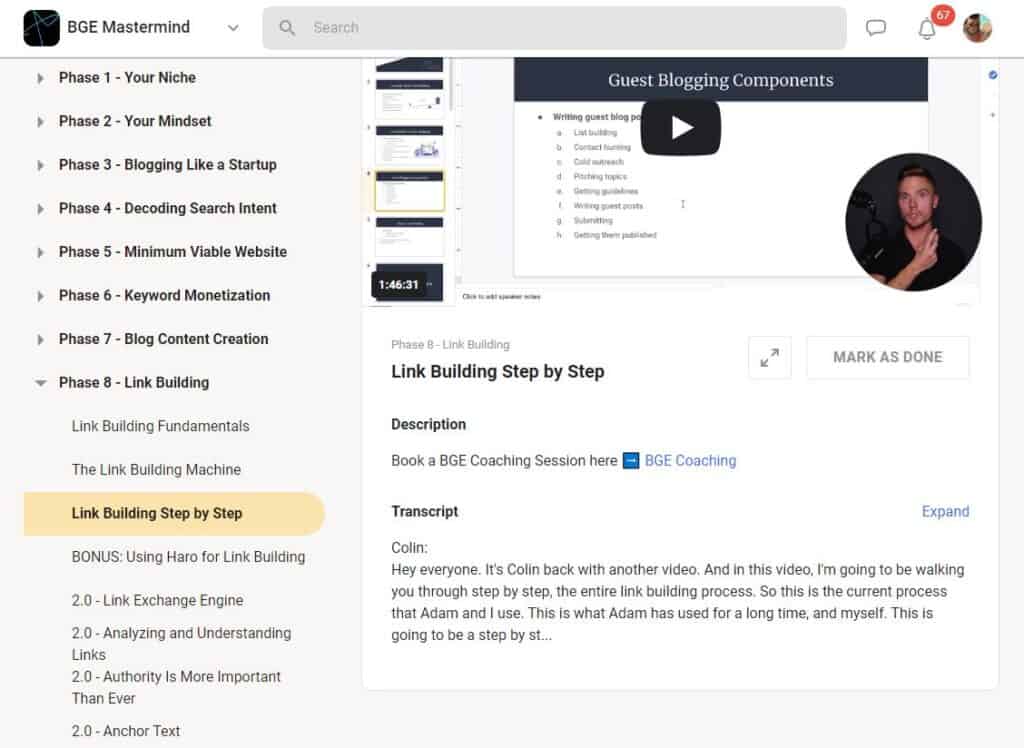Click the MARK AS DONE button
The width and height of the screenshot is (1024, 748).
coord(888,357)
